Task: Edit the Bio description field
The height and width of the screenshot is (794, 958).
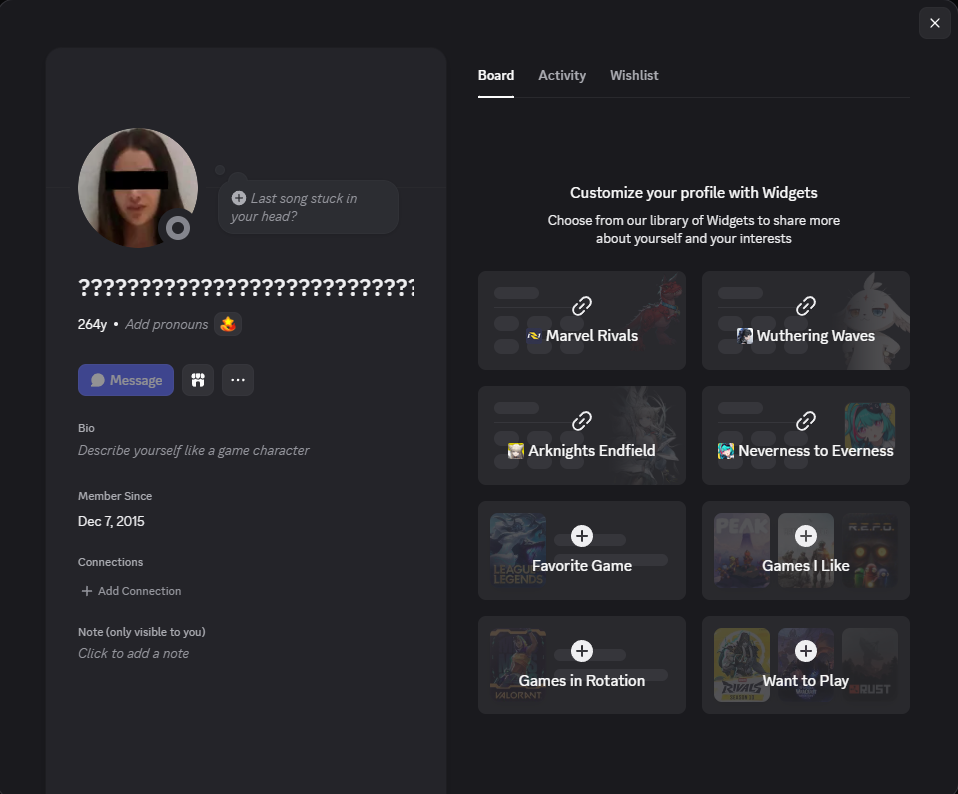Action: (194, 451)
